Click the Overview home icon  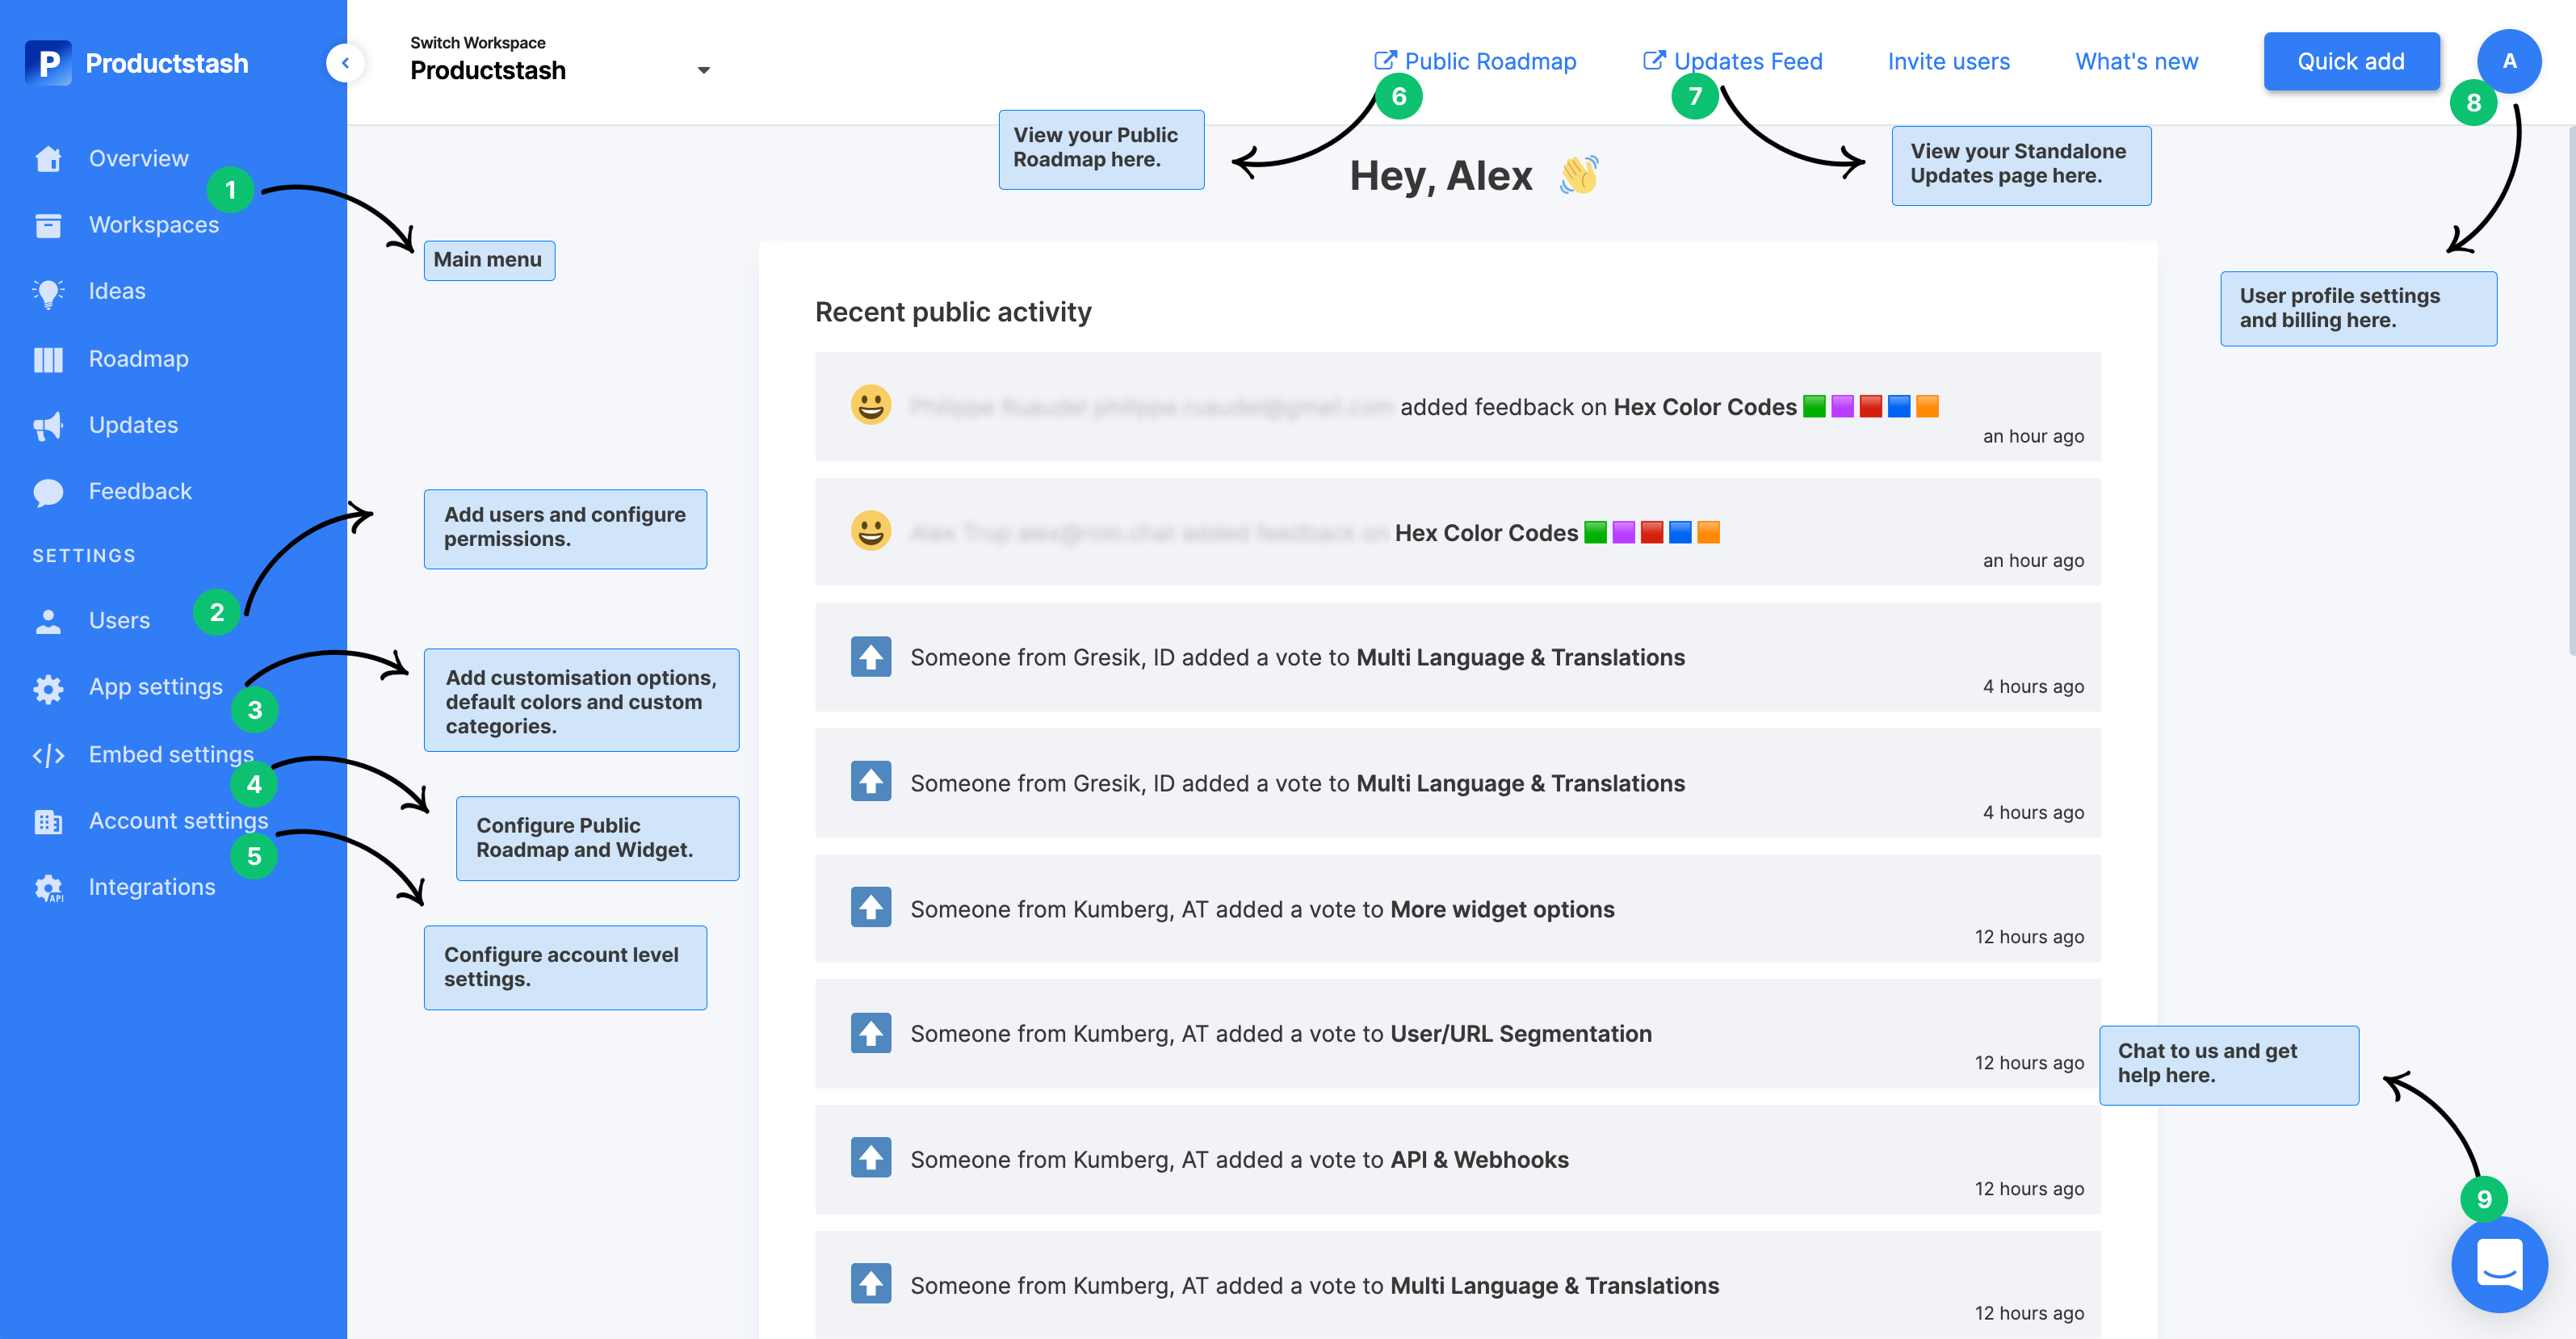[x=48, y=159]
